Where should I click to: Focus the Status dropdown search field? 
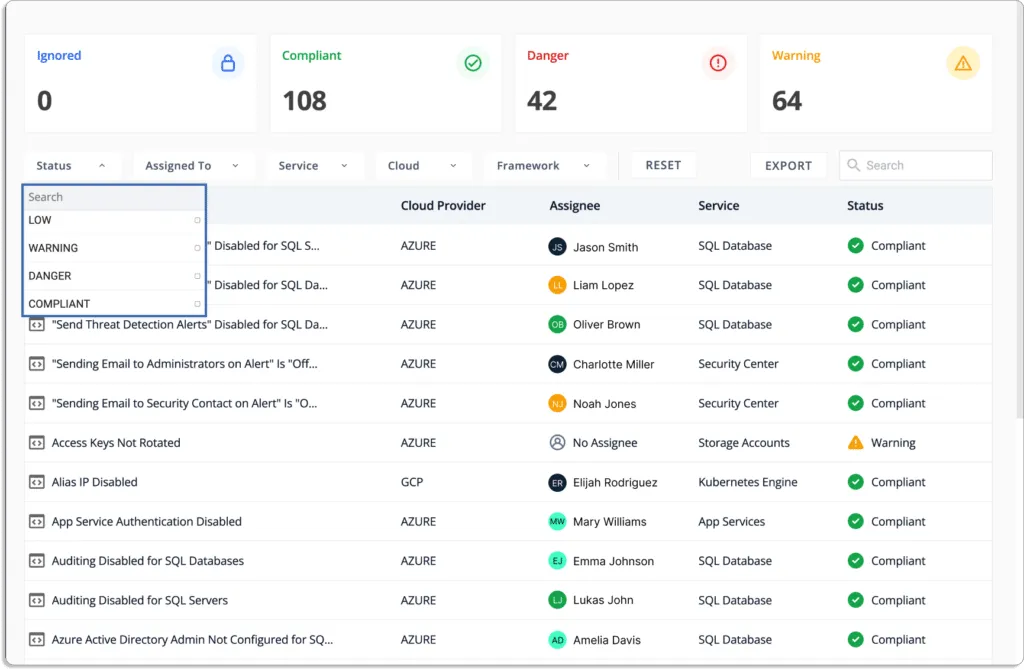point(114,197)
